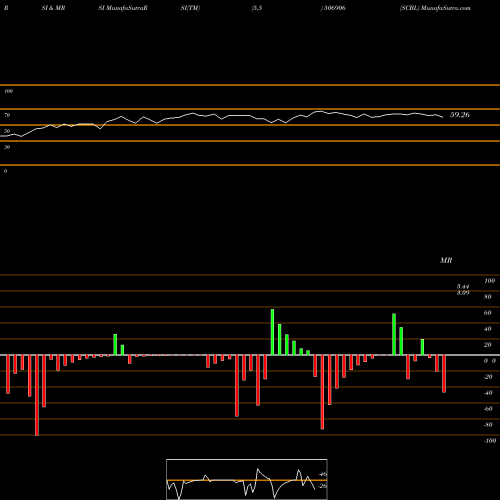Click the MunafaSutra.com header text

pyautogui.click(x=446, y=8)
